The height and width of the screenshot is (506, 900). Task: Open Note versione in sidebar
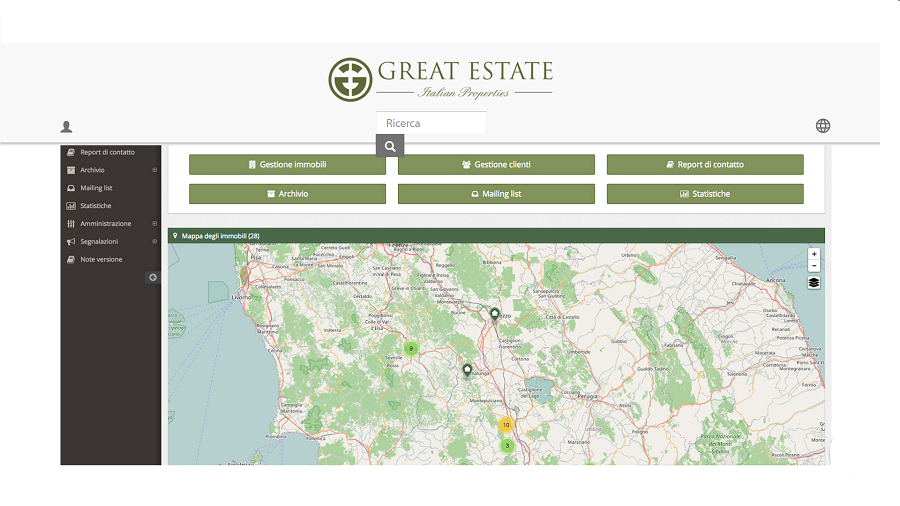(101, 259)
